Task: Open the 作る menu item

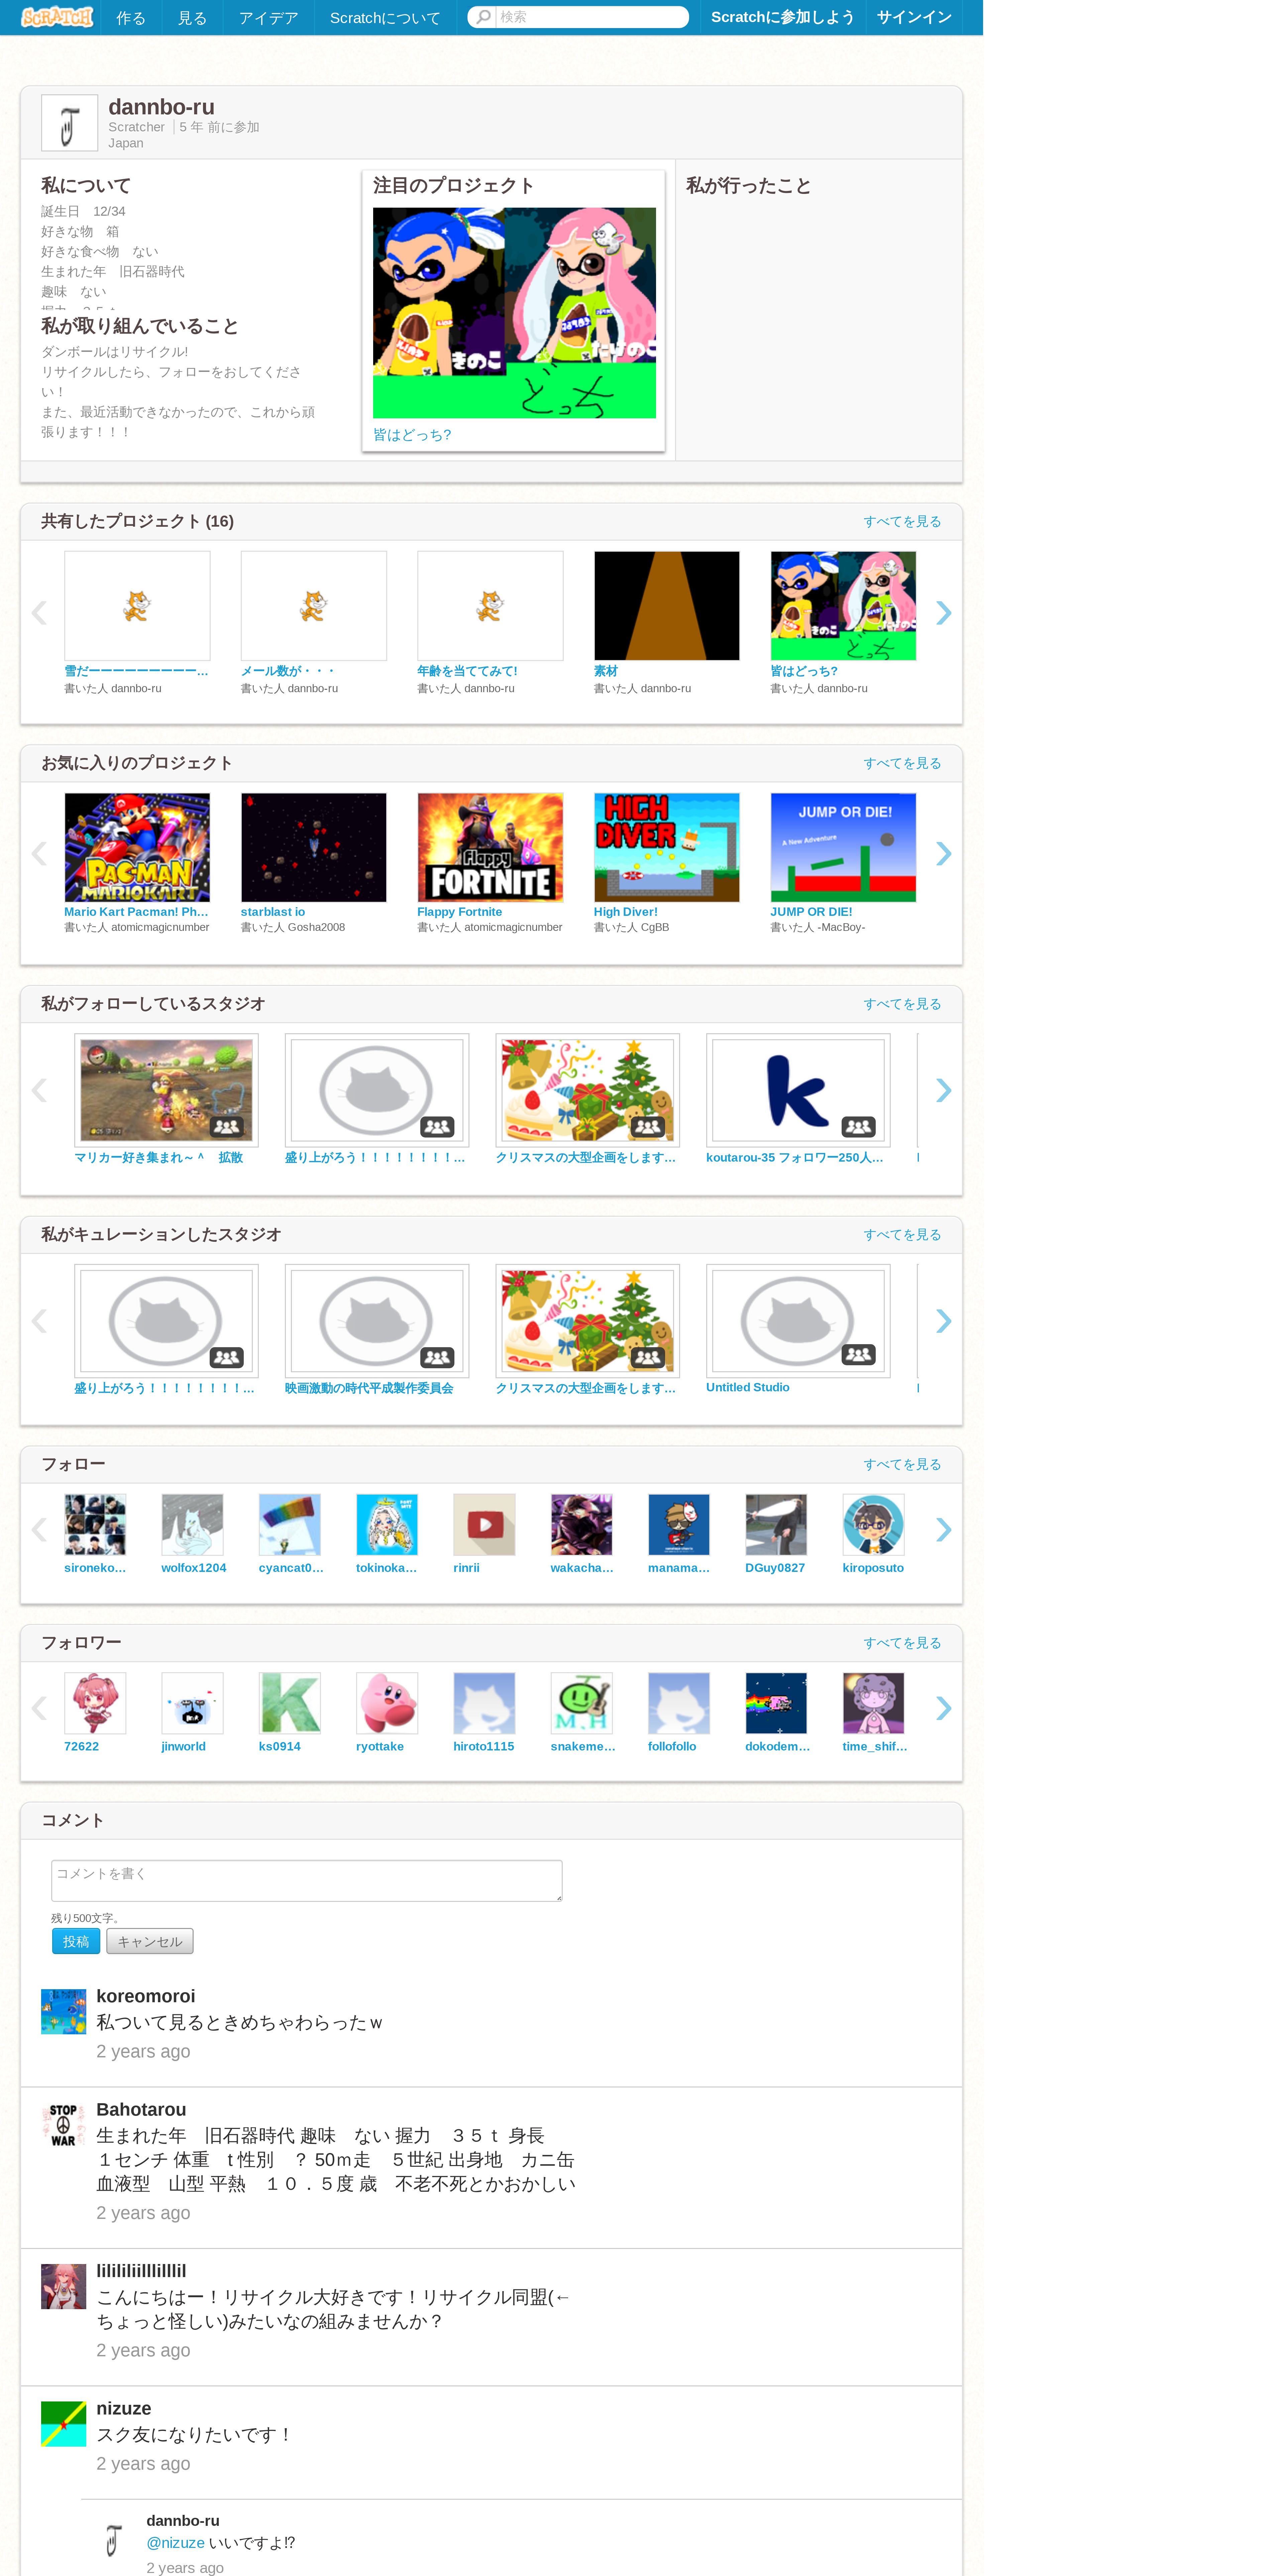Action: tap(131, 18)
